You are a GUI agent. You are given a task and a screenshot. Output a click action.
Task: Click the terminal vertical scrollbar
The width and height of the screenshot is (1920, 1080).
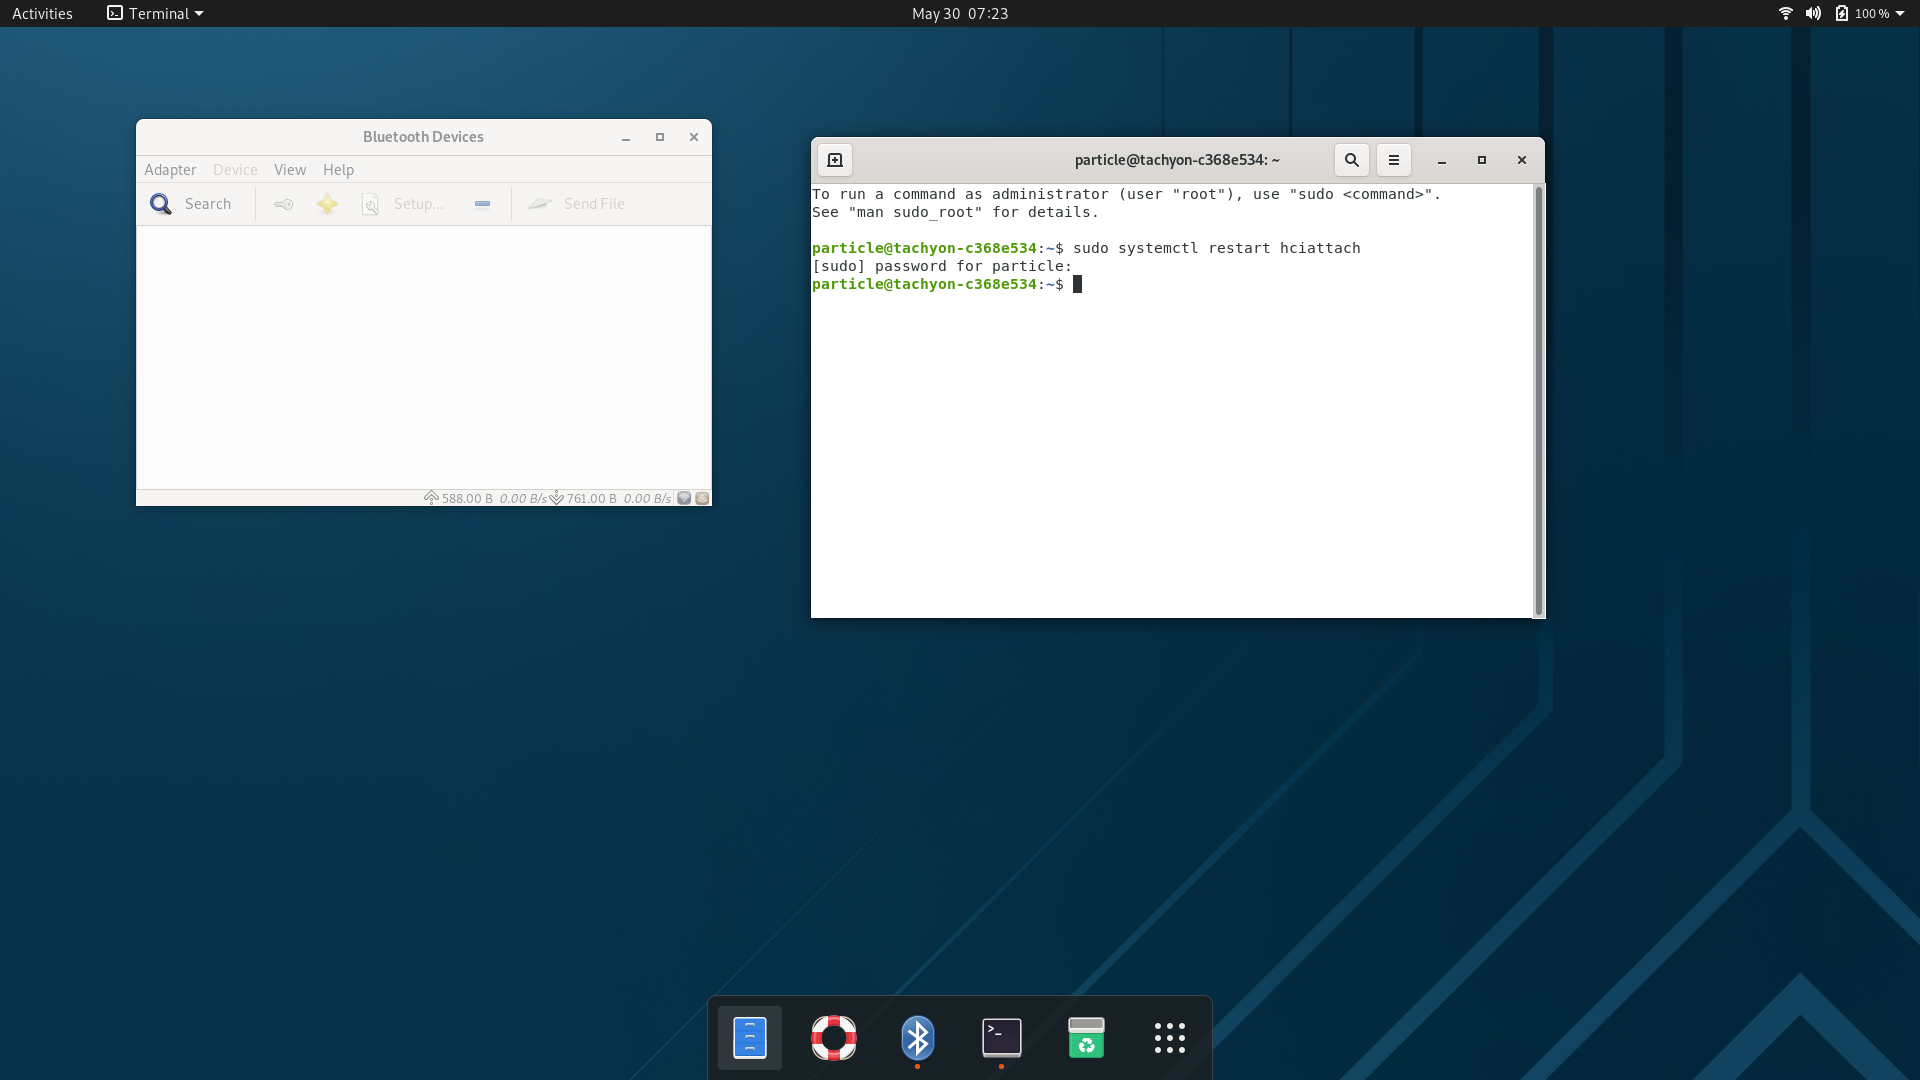pos(1538,400)
